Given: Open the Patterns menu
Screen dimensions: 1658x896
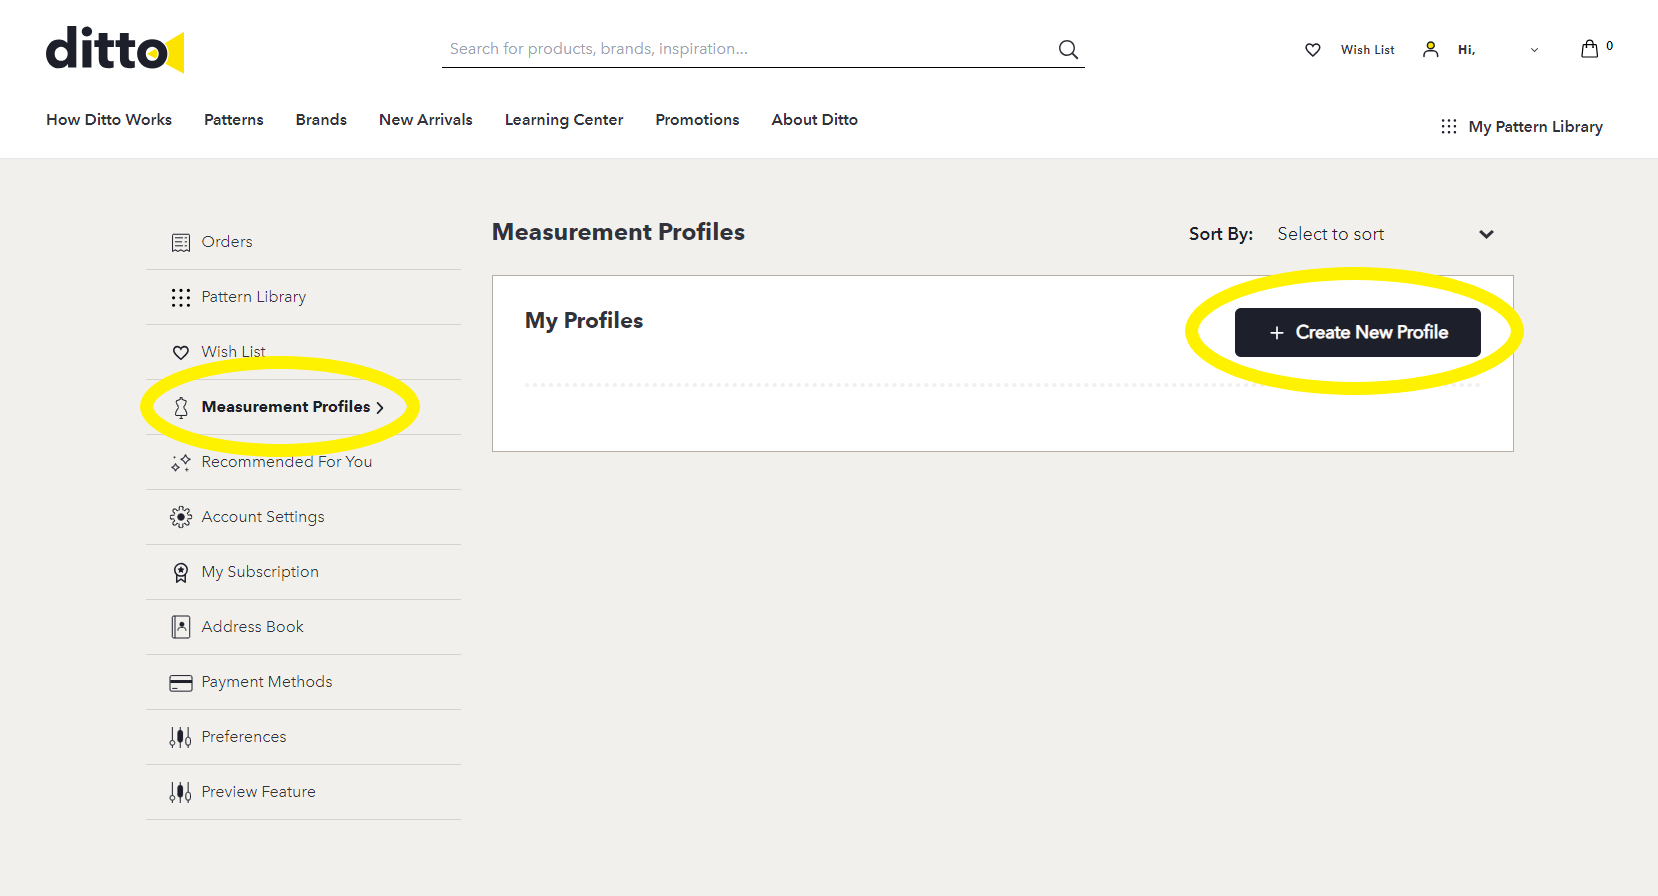Looking at the screenshot, I should coord(234,119).
